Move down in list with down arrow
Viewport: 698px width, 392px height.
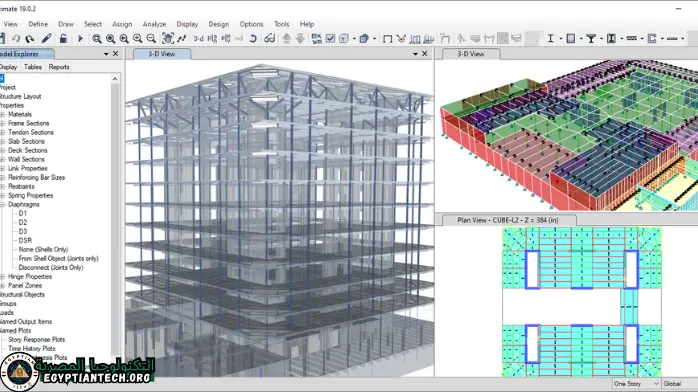pos(300,39)
